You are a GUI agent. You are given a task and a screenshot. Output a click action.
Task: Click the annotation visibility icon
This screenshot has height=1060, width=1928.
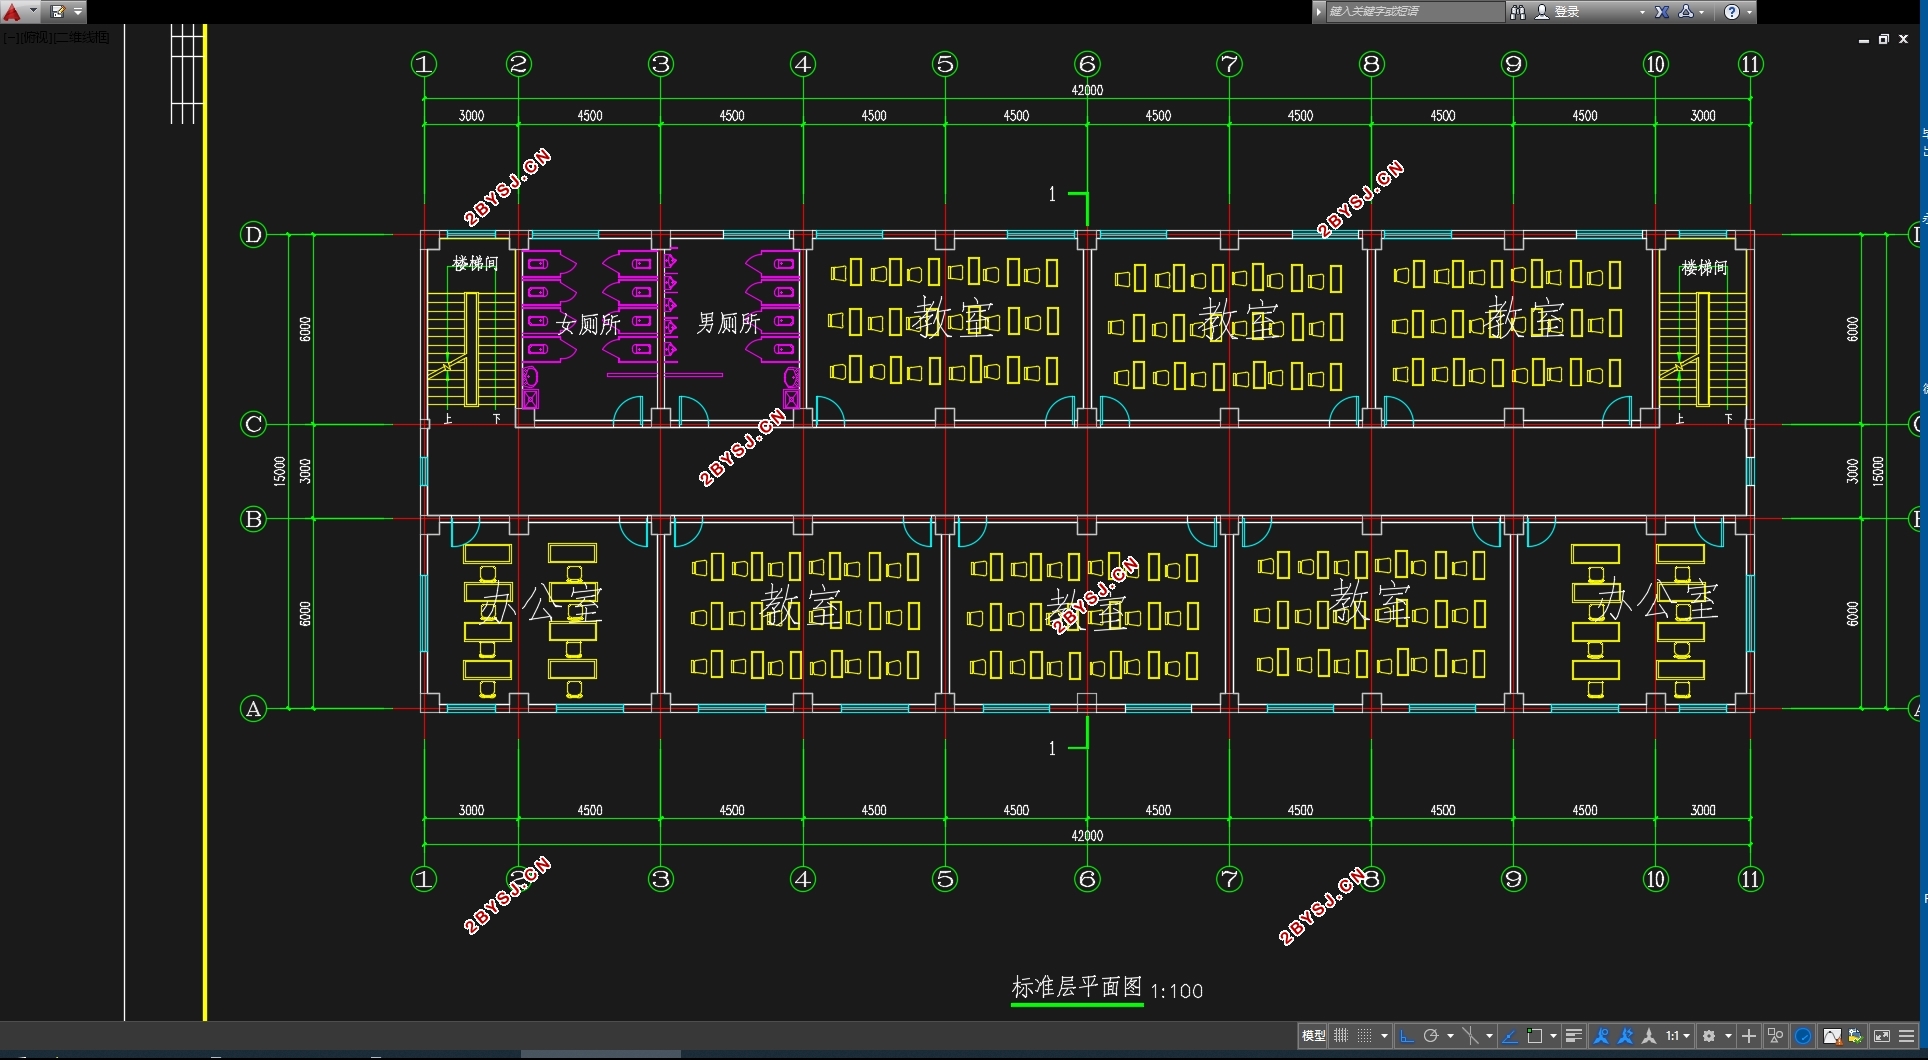coord(1601,1036)
